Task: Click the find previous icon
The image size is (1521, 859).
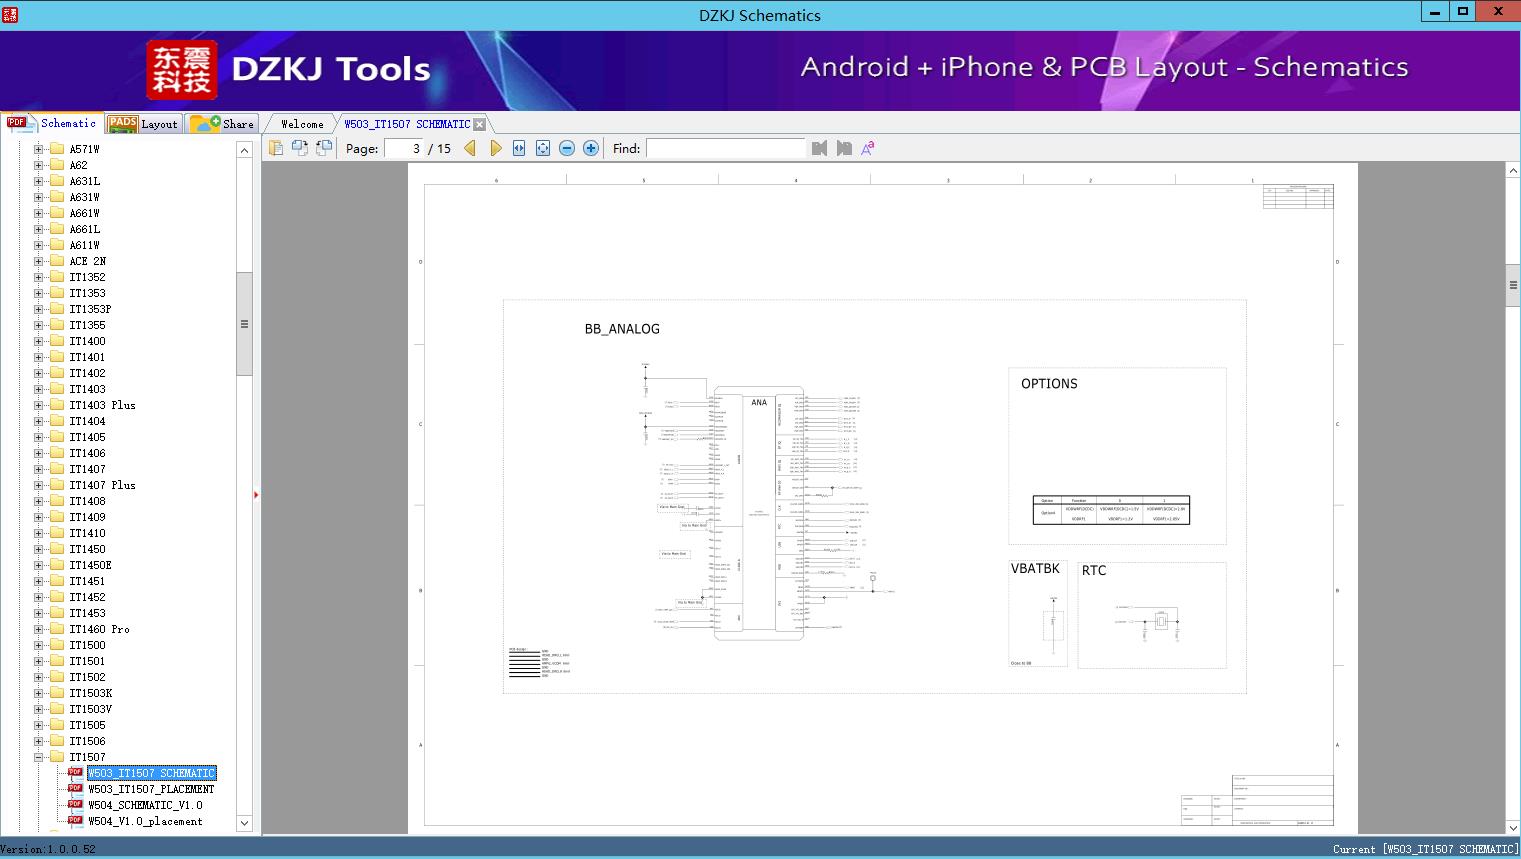Action: [x=820, y=148]
